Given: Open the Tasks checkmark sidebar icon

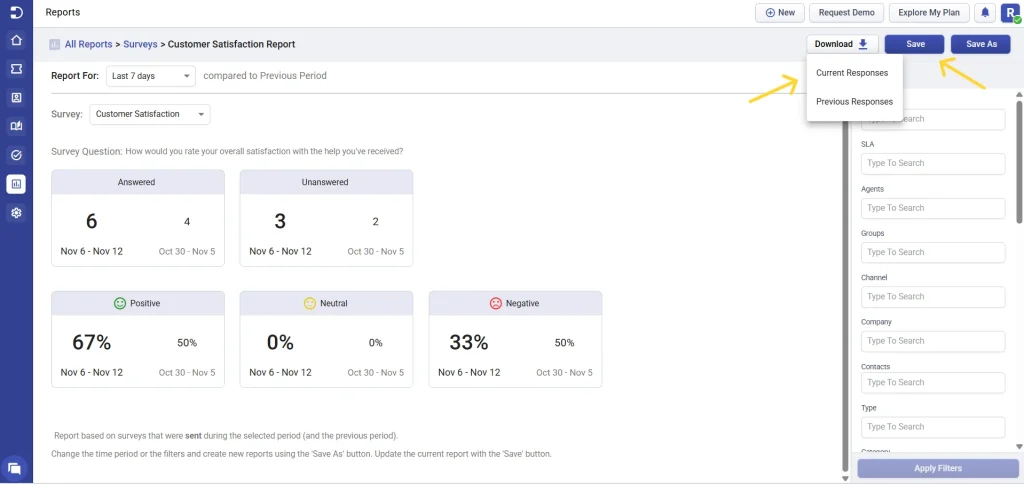Looking at the screenshot, I should pos(16,155).
